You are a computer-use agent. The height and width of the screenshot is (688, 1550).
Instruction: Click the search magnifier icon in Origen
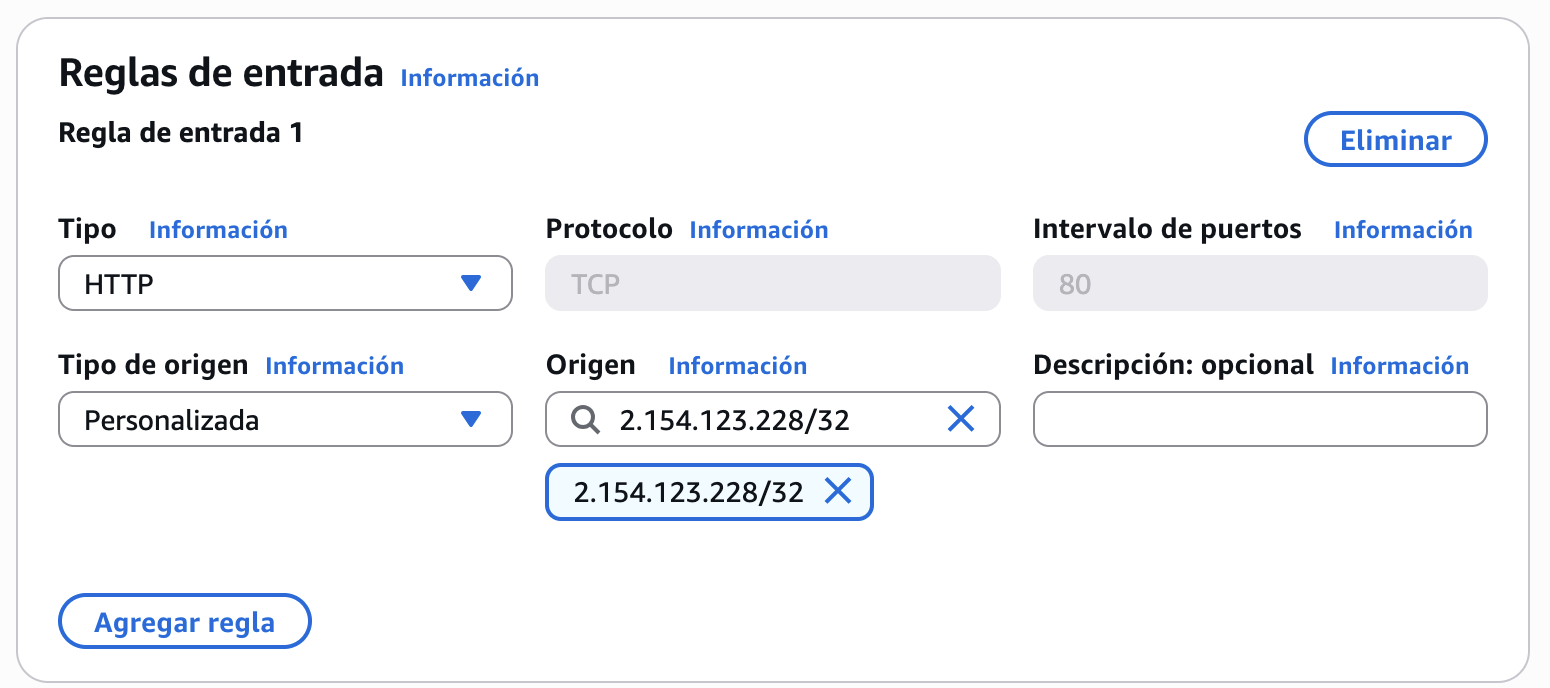pos(584,420)
